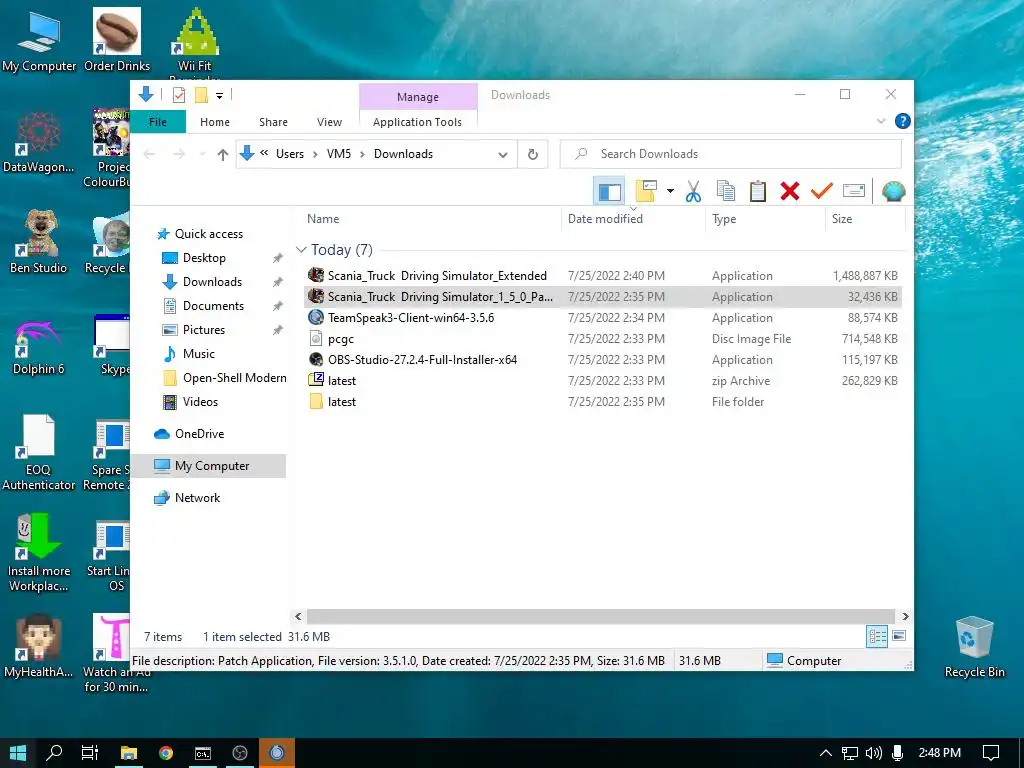Sort by Size column header
Screen dimensions: 1024x768
865,219
